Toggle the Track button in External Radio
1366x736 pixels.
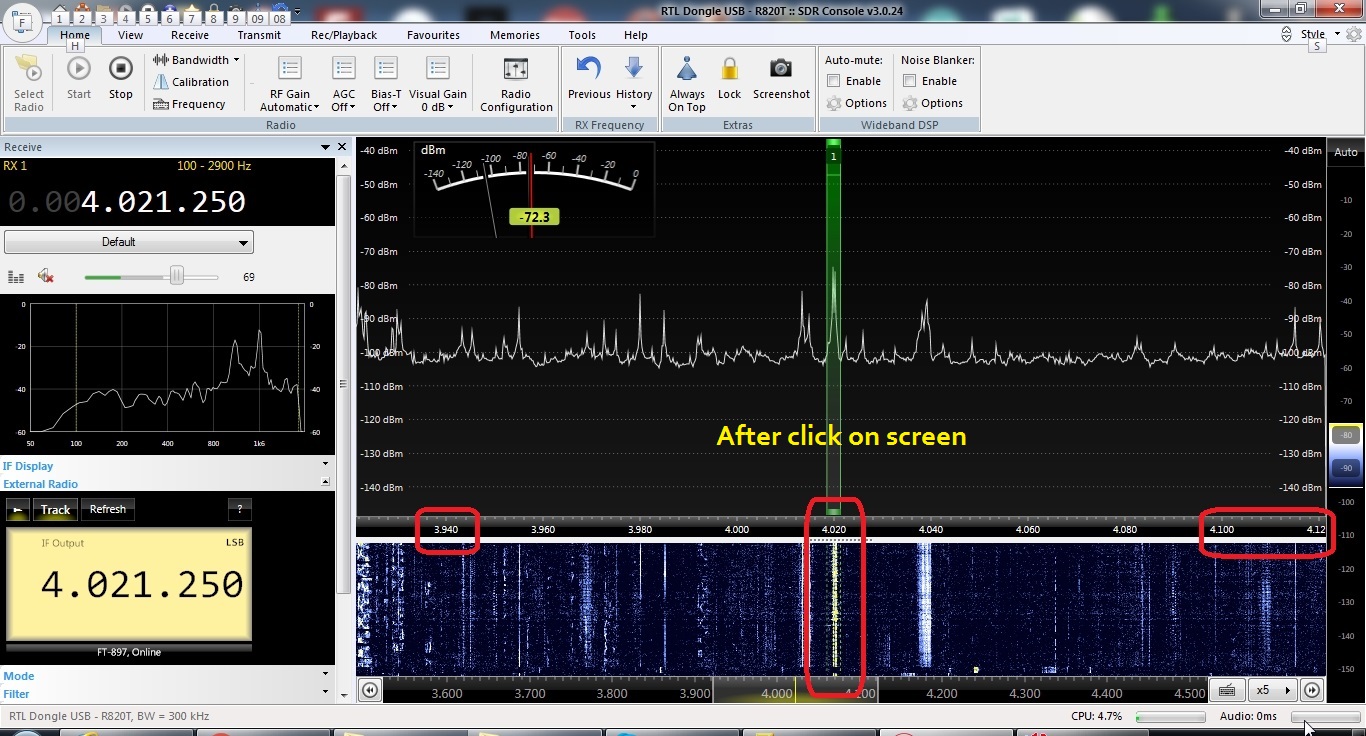click(x=55, y=510)
